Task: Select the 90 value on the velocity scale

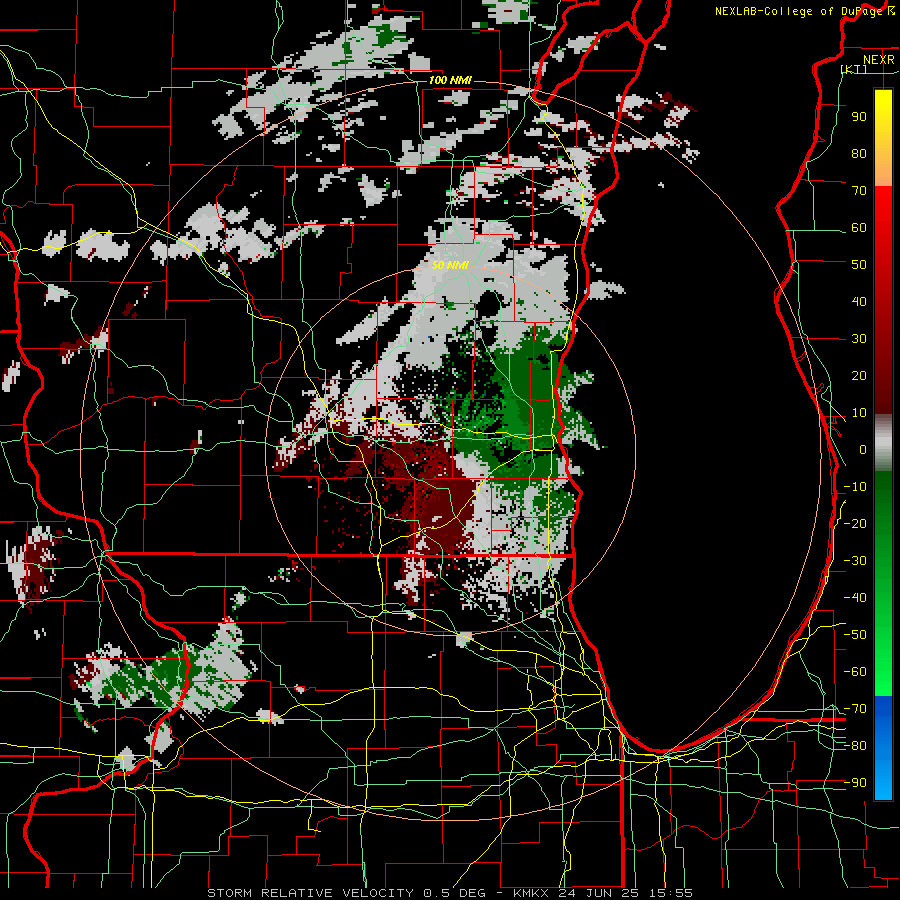Action: (859, 117)
